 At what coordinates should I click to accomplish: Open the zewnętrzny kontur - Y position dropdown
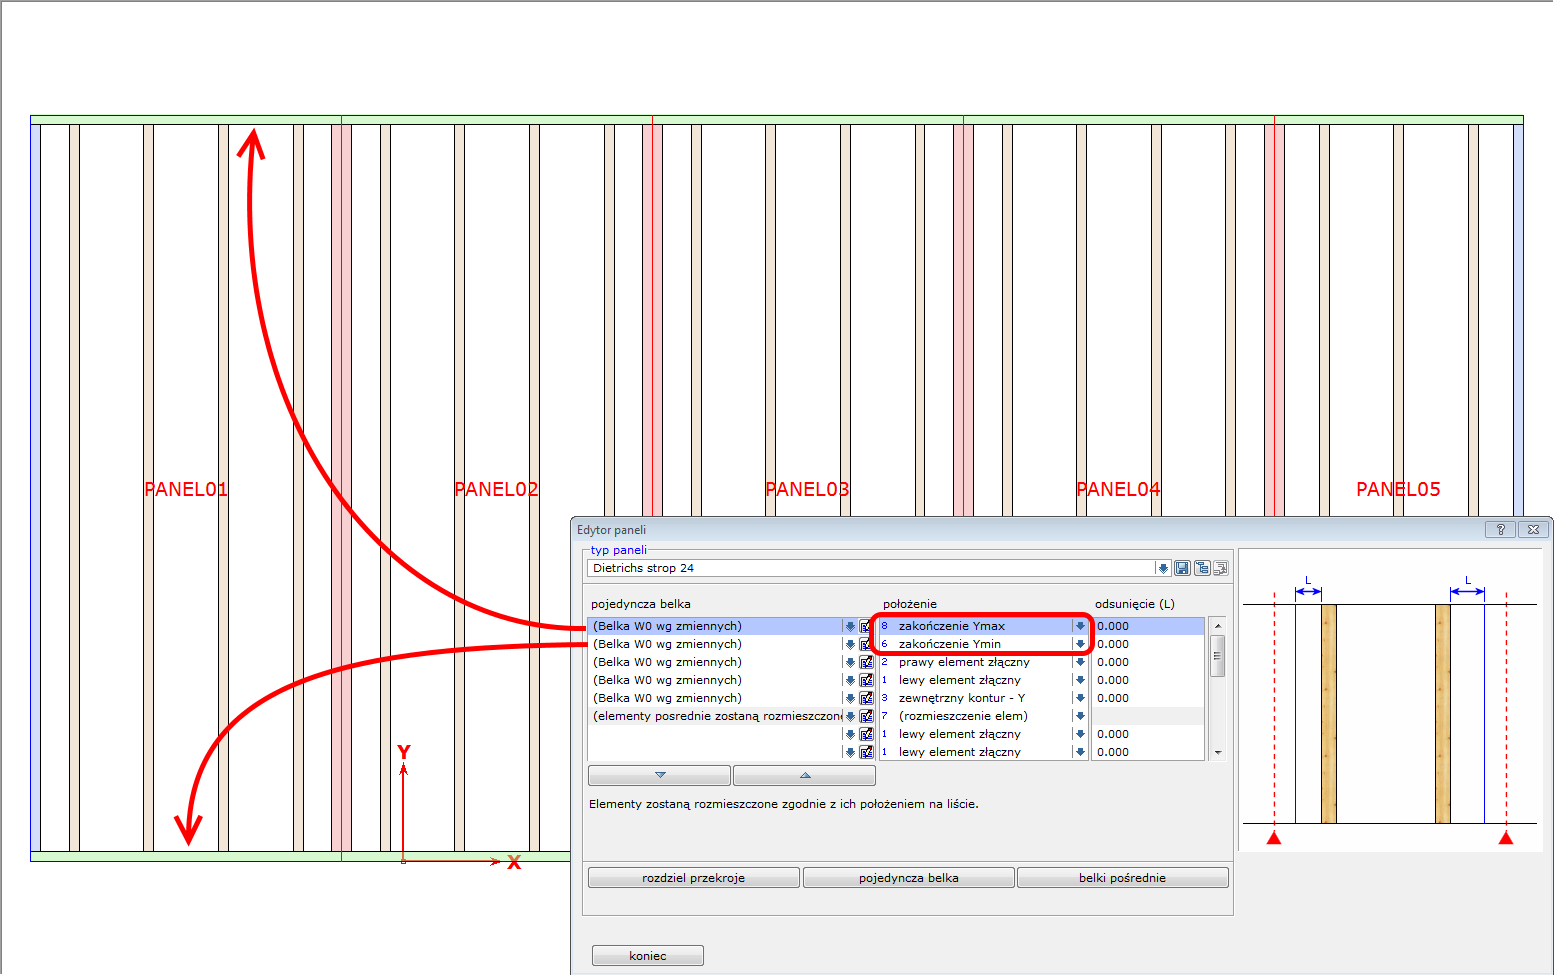coord(1080,699)
